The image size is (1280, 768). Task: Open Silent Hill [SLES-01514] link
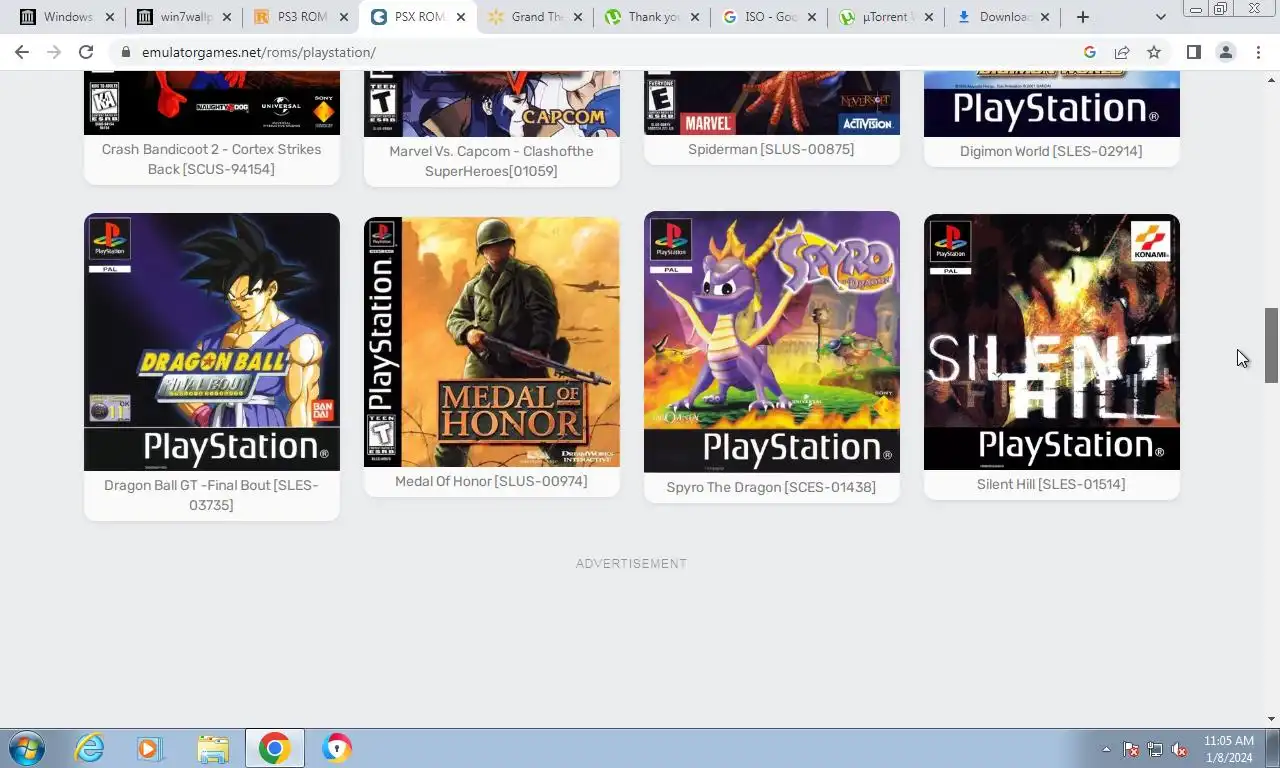[1051, 484]
